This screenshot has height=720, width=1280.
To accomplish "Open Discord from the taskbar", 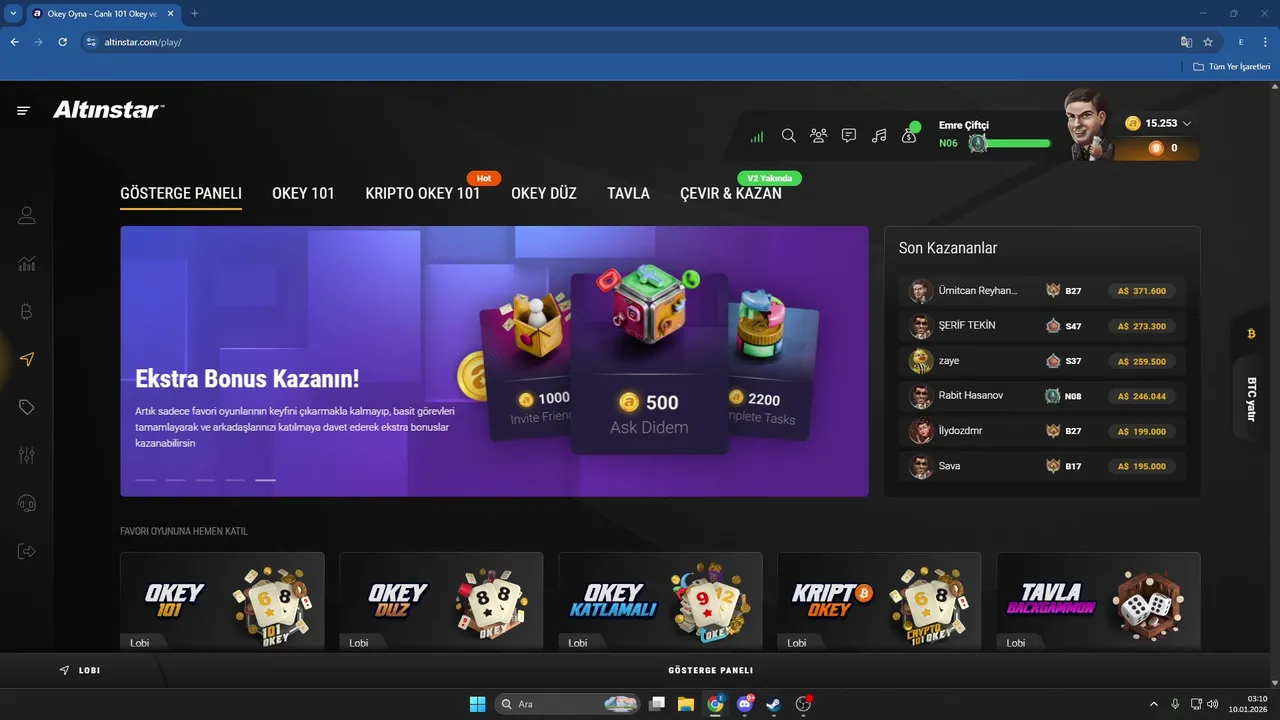I will pyautogui.click(x=744, y=704).
